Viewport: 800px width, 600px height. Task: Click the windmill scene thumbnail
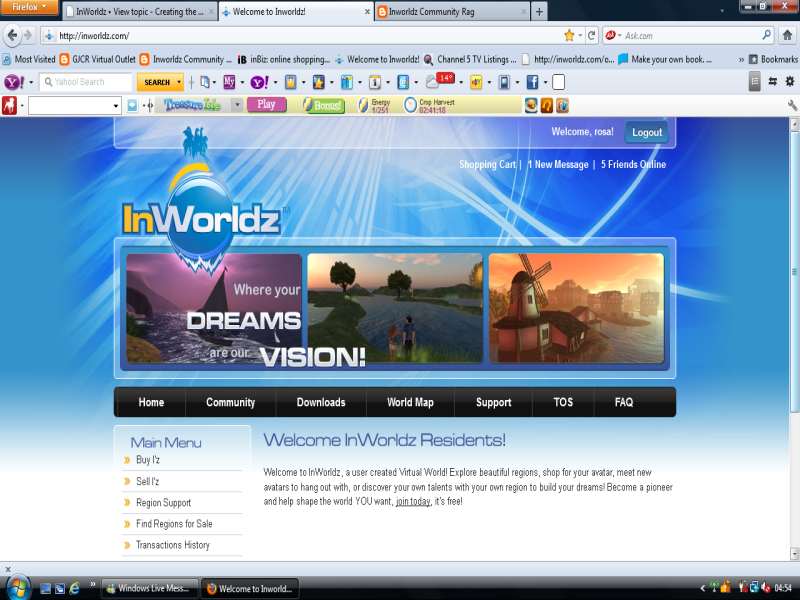576,308
